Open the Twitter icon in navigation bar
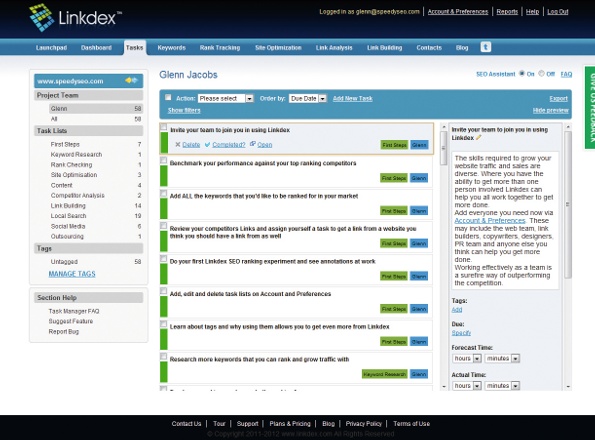The image size is (595, 440). point(486,47)
